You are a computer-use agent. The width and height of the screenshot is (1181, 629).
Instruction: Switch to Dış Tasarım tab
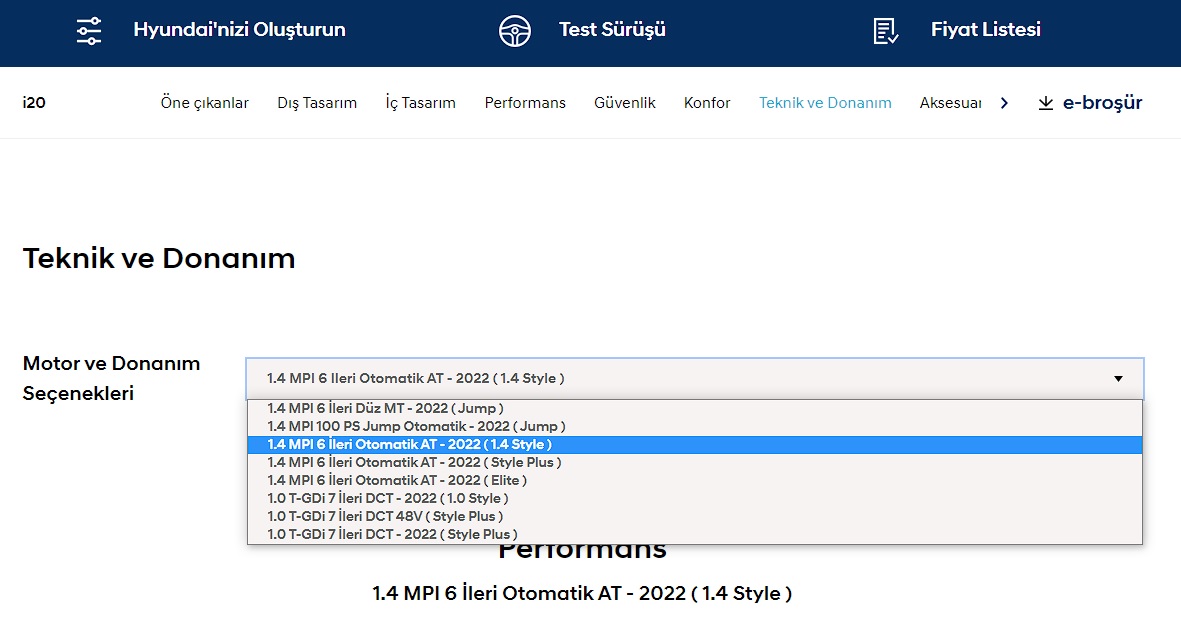coord(317,103)
